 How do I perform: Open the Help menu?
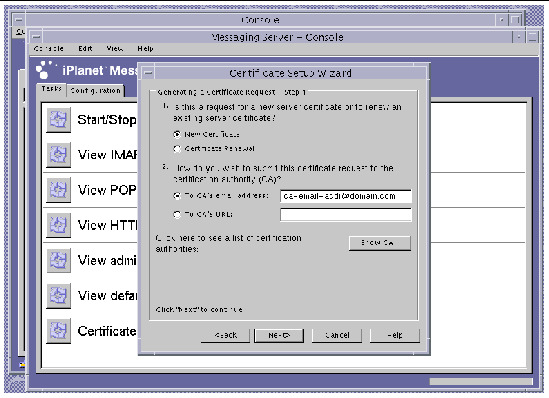pos(145,49)
